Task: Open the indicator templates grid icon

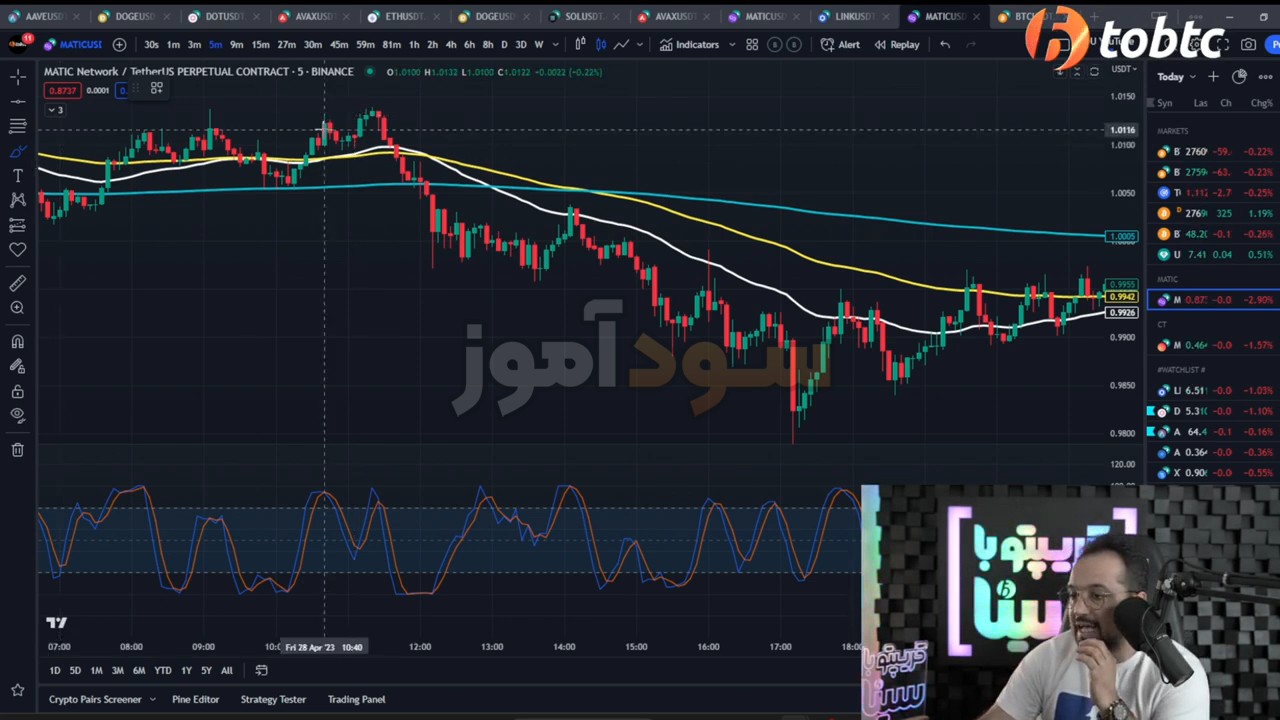Action: pos(752,44)
